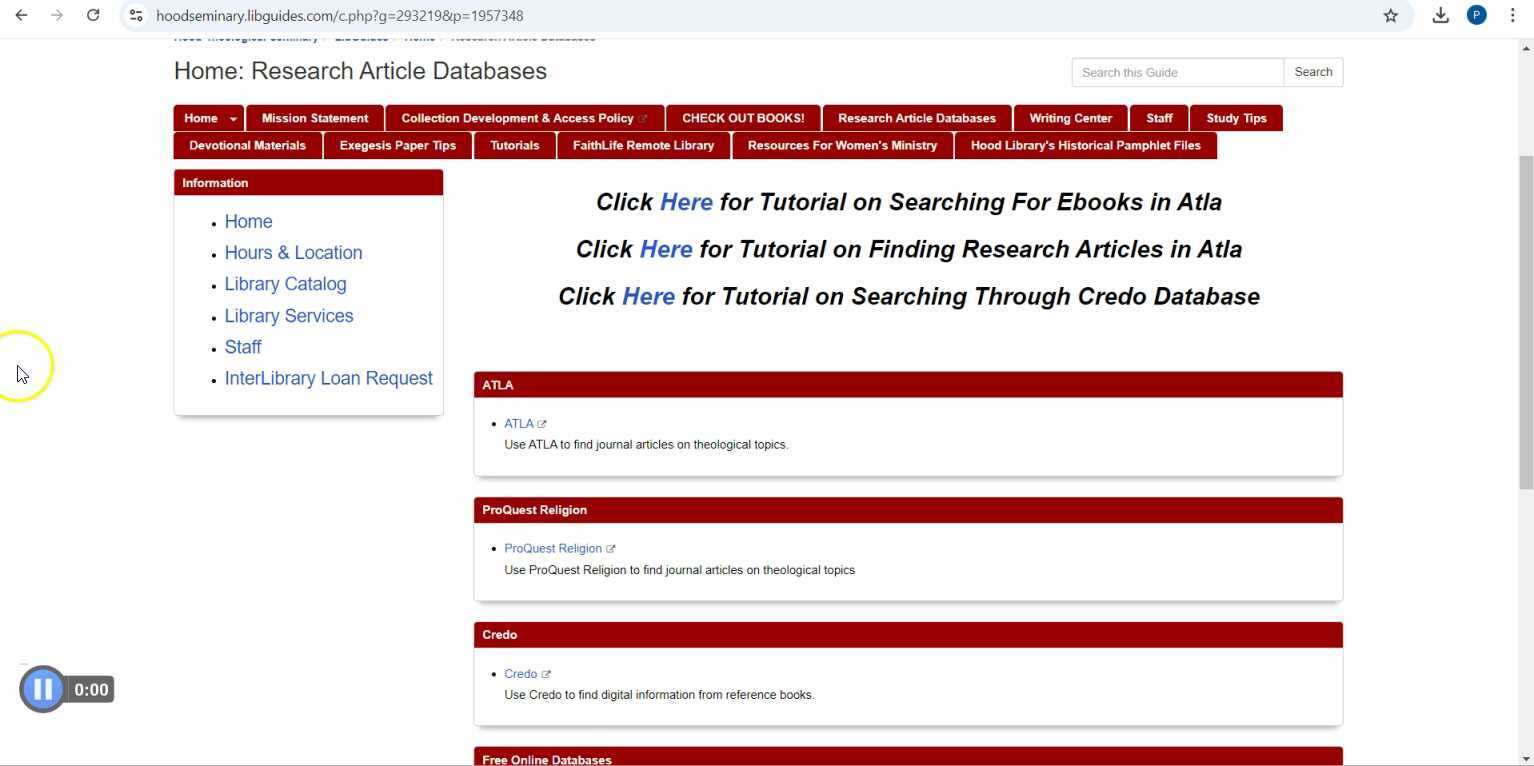Open Chrome's three-dot menu
The height and width of the screenshot is (766, 1534).
coord(1513,15)
